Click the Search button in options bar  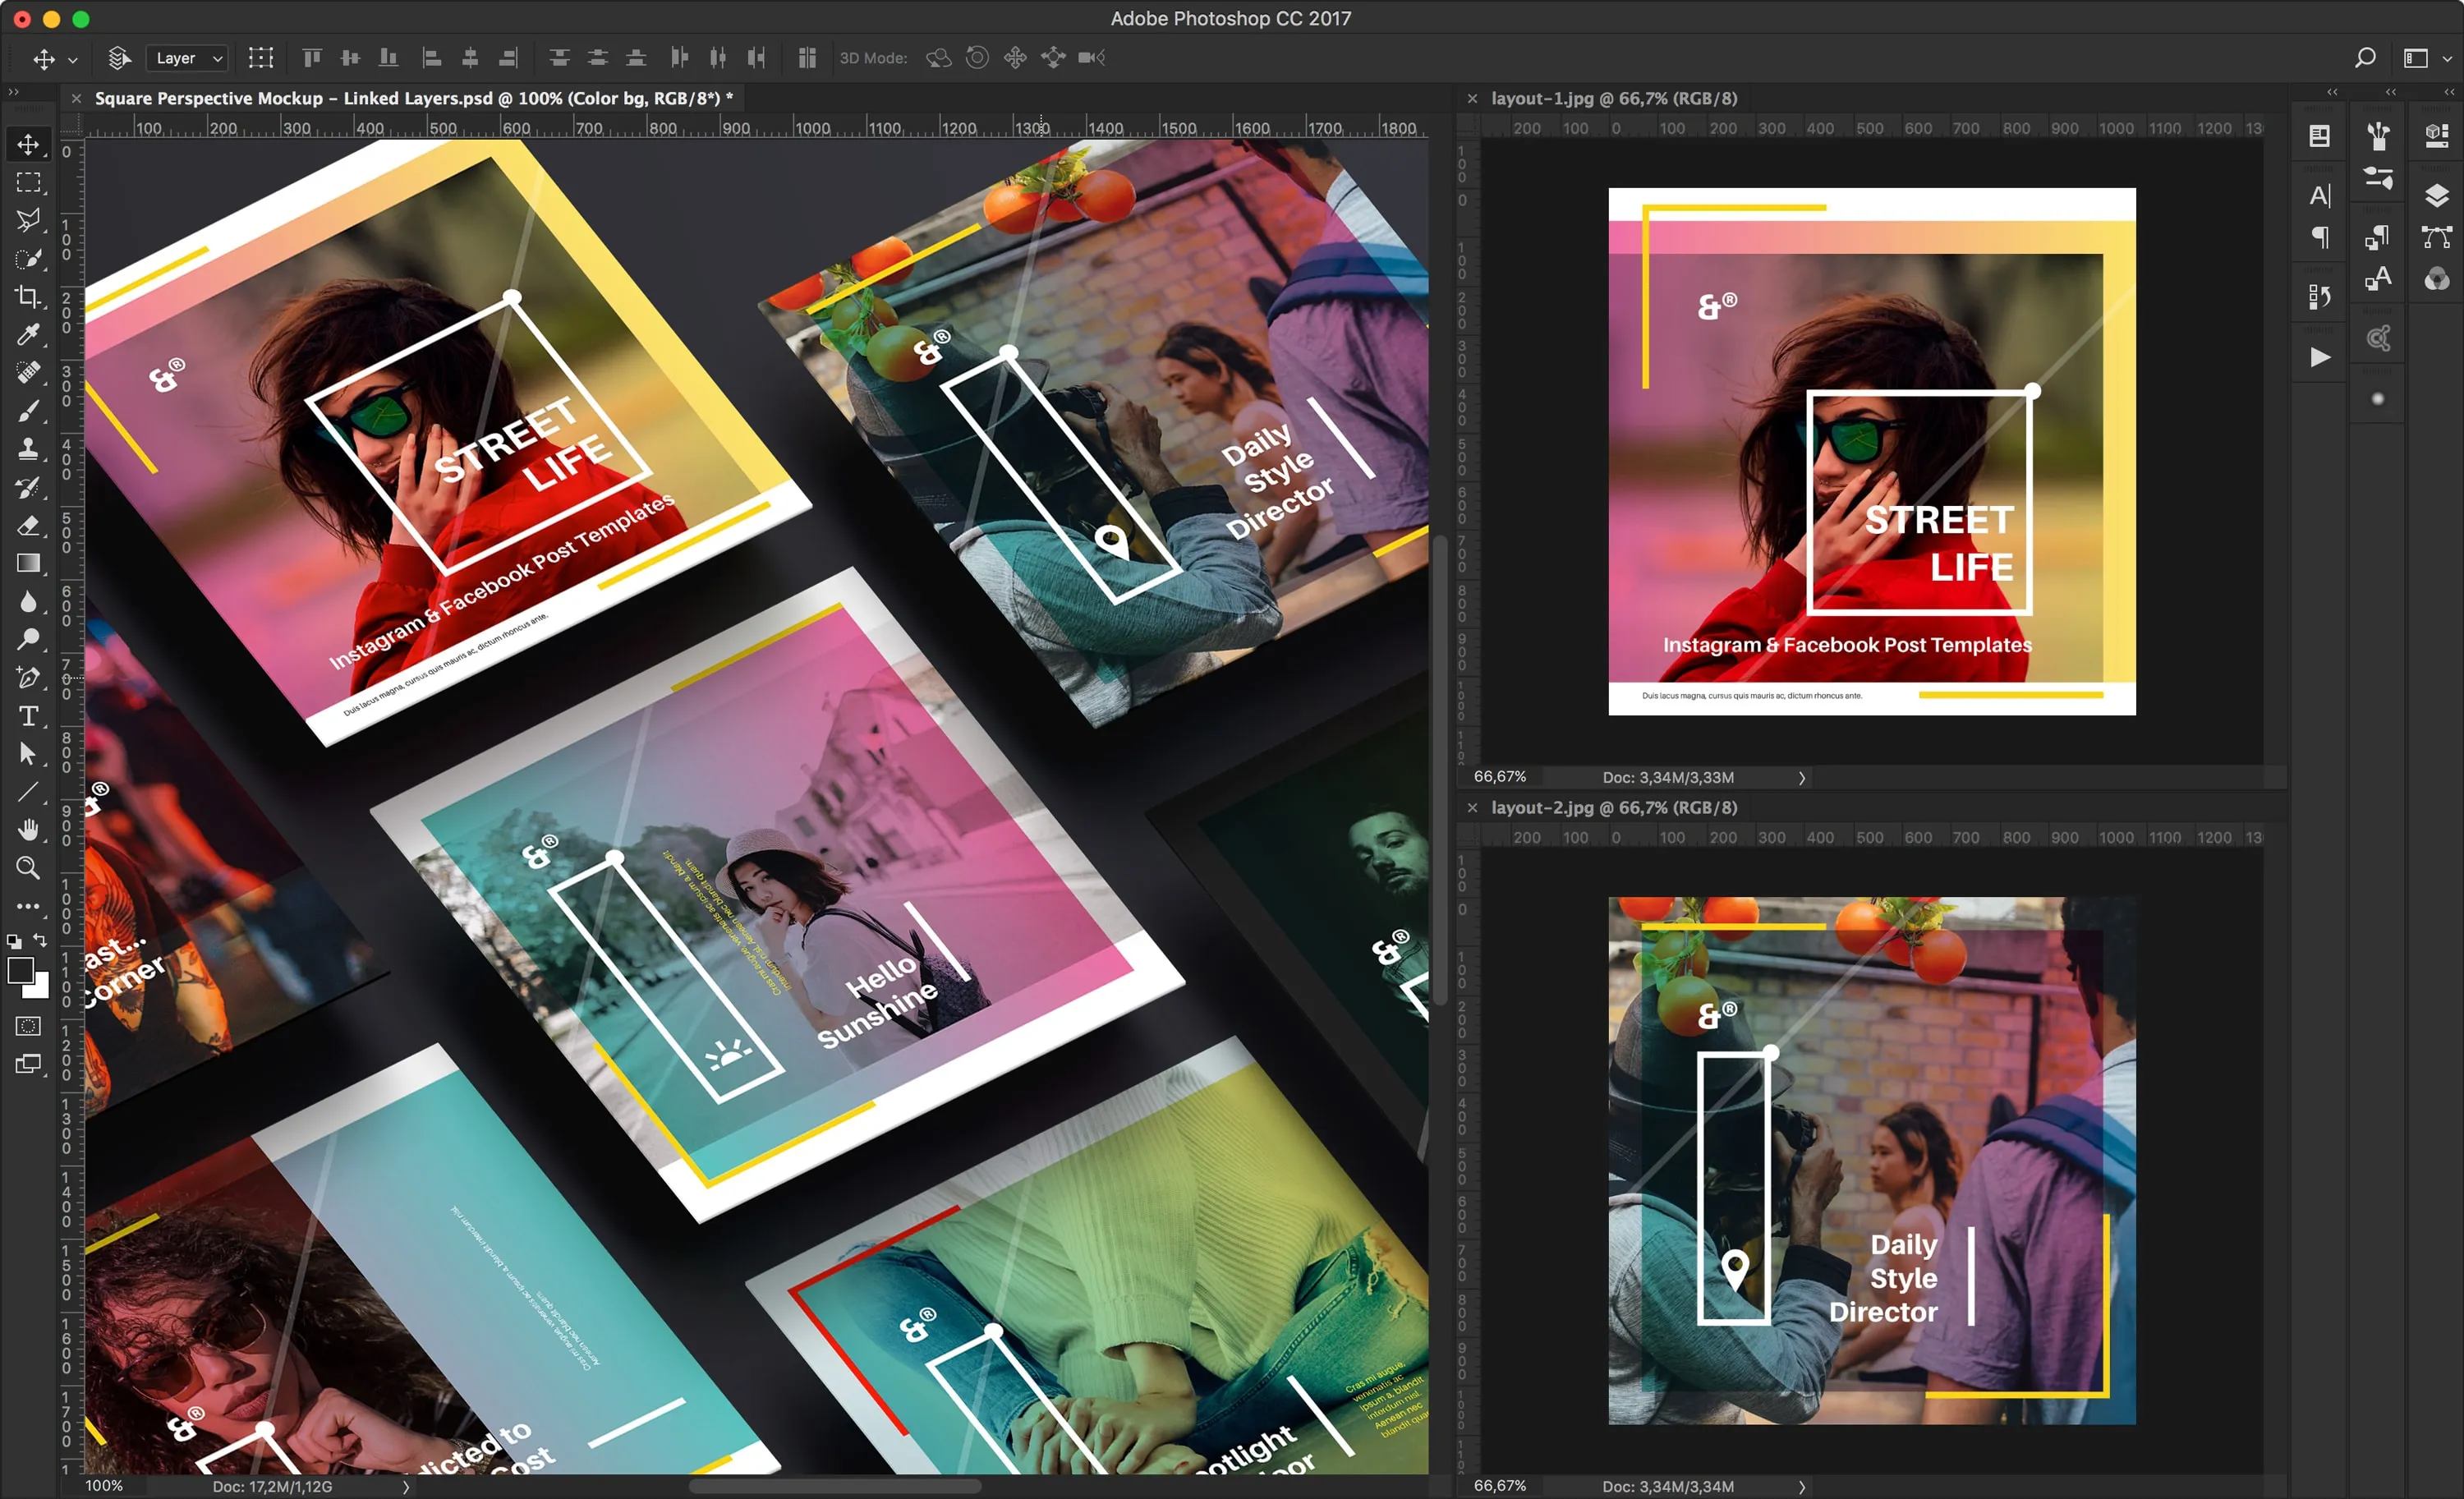tap(2365, 58)
